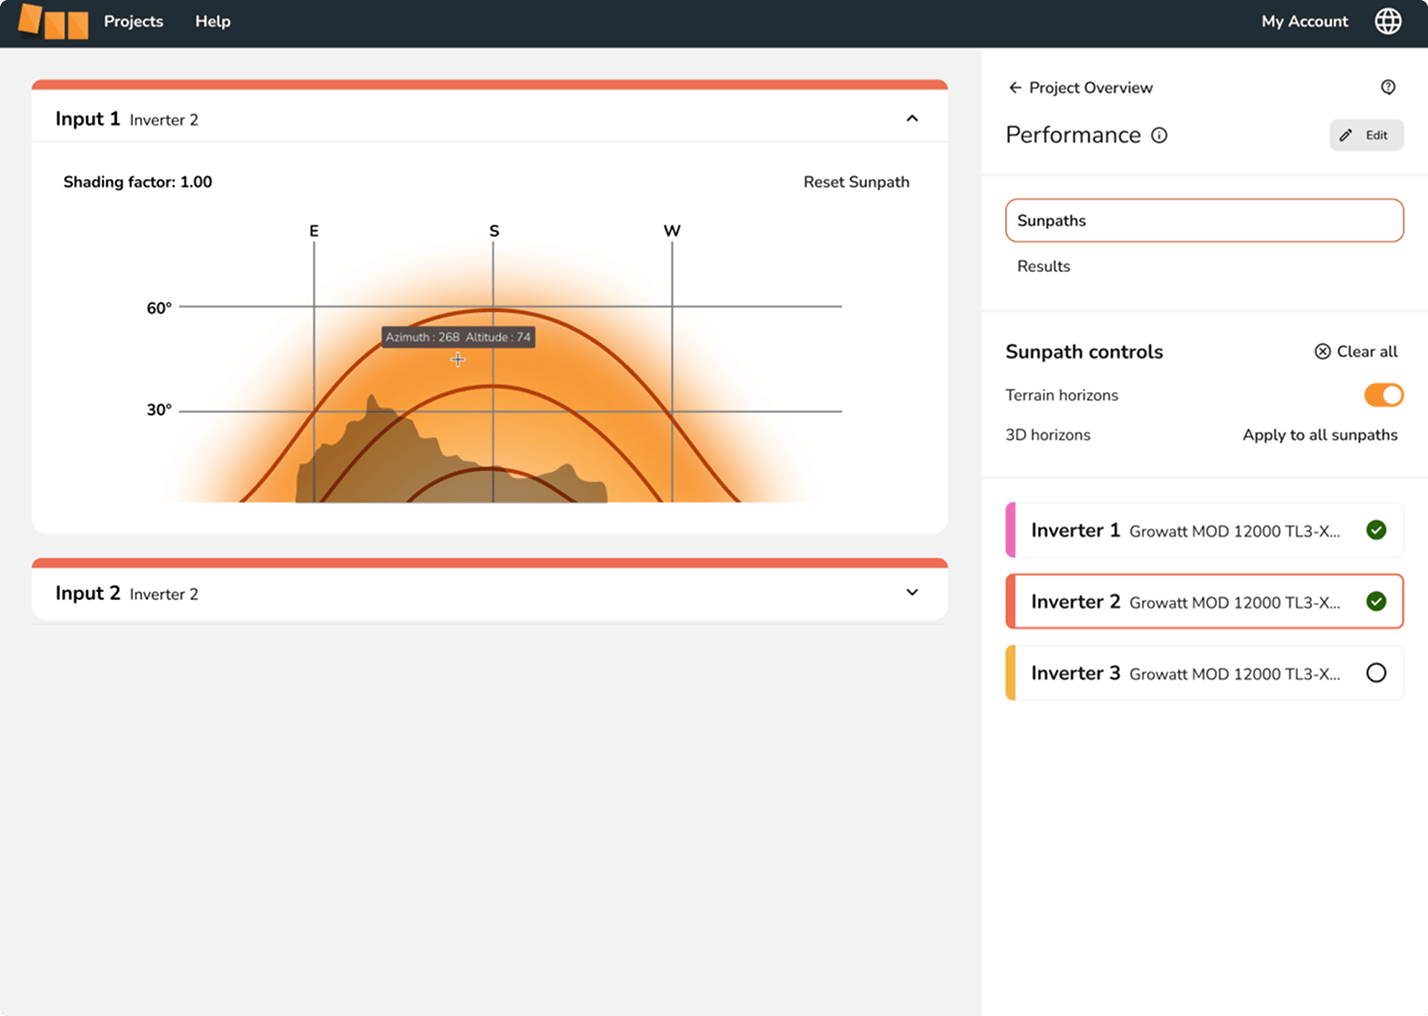1428x1016 pixels.
Task: Click the 3D horizons label
Action: pos(1048,435)
